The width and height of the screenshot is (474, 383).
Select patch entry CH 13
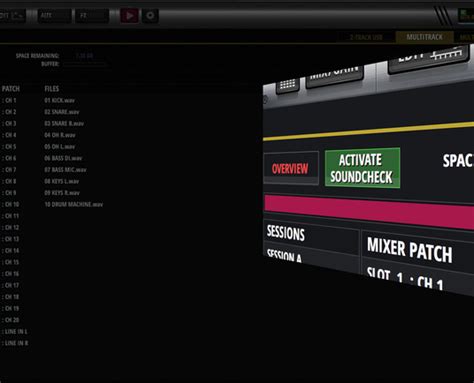tap(10, 239)
